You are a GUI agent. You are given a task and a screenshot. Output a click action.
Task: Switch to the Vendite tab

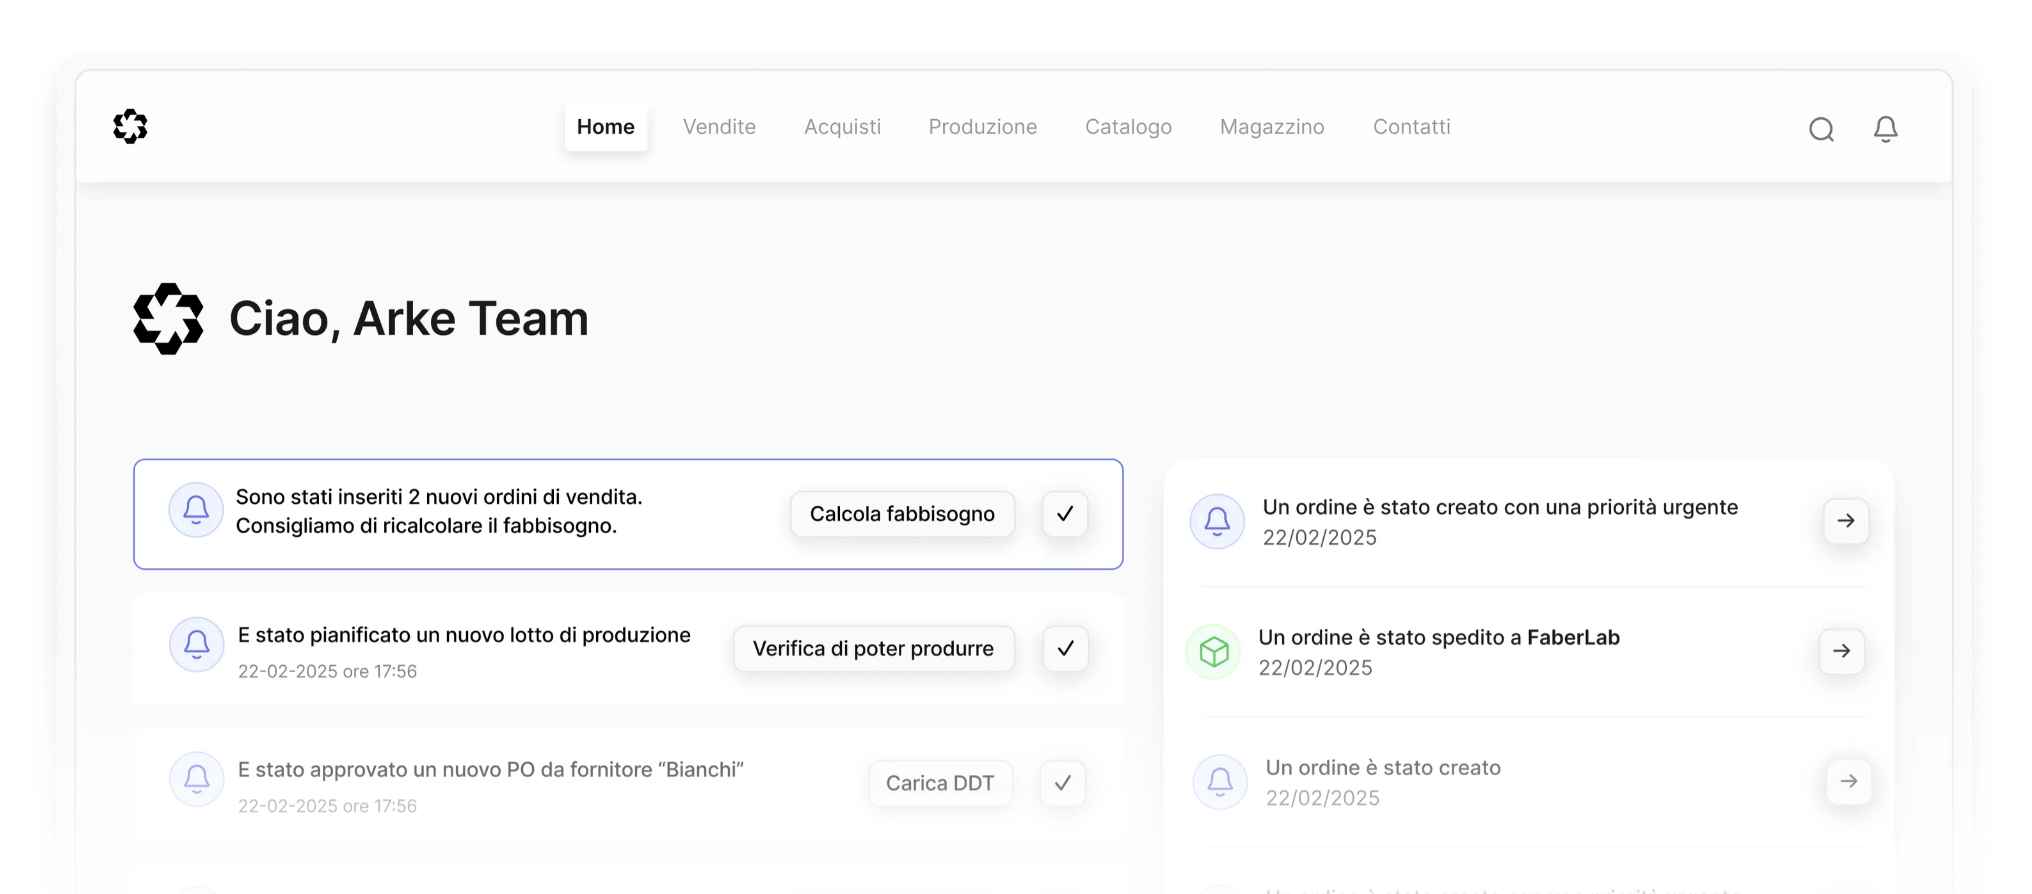point(719,127)
